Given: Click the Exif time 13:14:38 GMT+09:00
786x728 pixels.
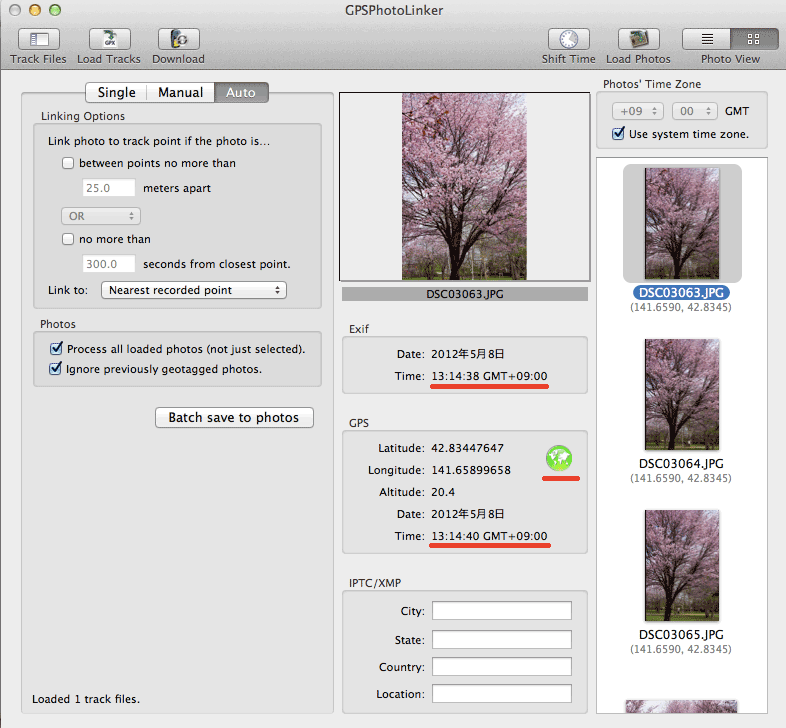Looking at the screenshot, I should (x=489, y=376).
